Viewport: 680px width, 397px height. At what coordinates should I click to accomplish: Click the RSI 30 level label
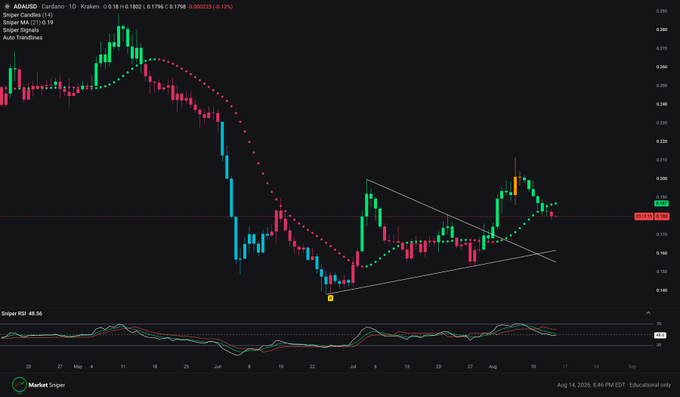(x=659, y=345)
